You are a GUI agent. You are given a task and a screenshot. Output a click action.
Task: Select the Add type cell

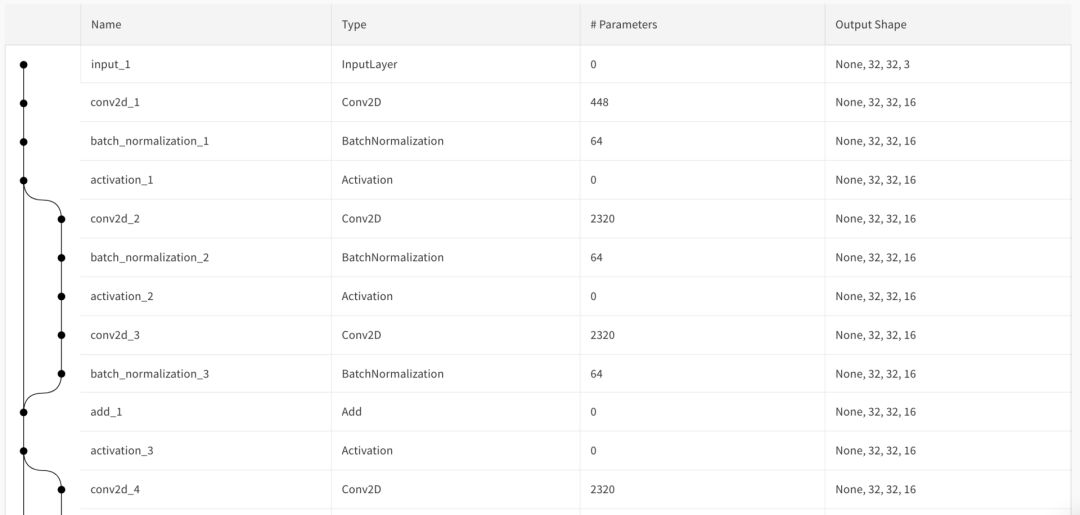[352, 412]
